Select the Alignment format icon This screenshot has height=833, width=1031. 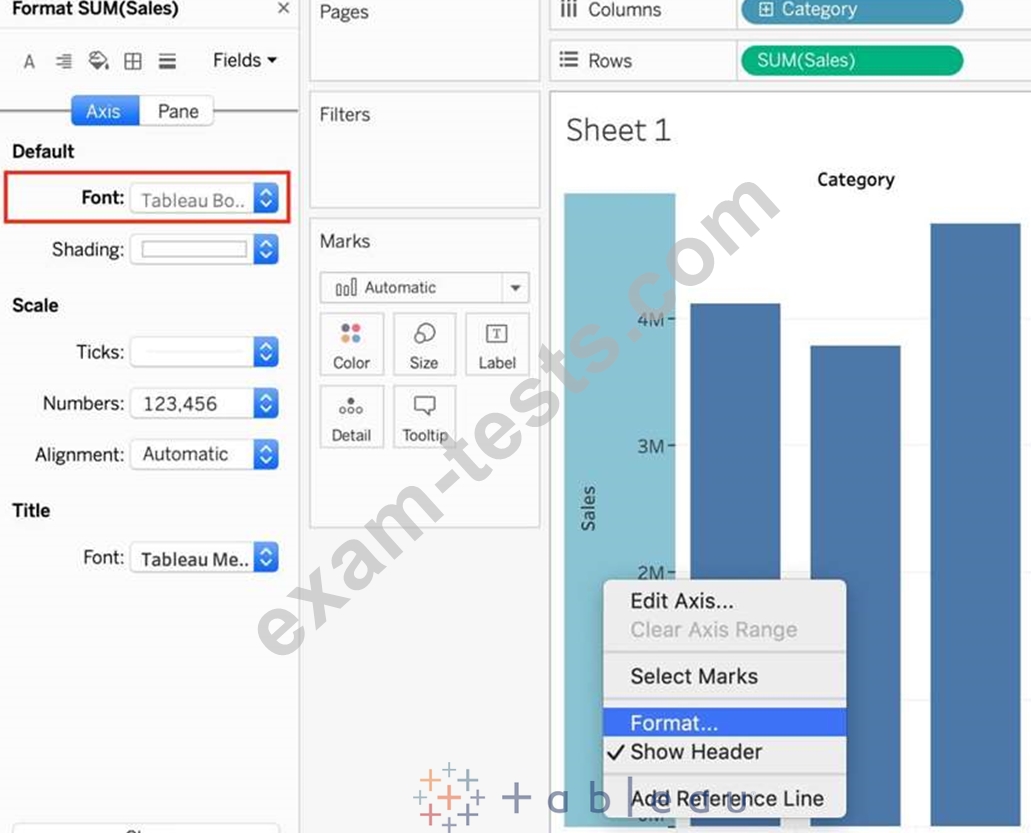click(64, 62)
